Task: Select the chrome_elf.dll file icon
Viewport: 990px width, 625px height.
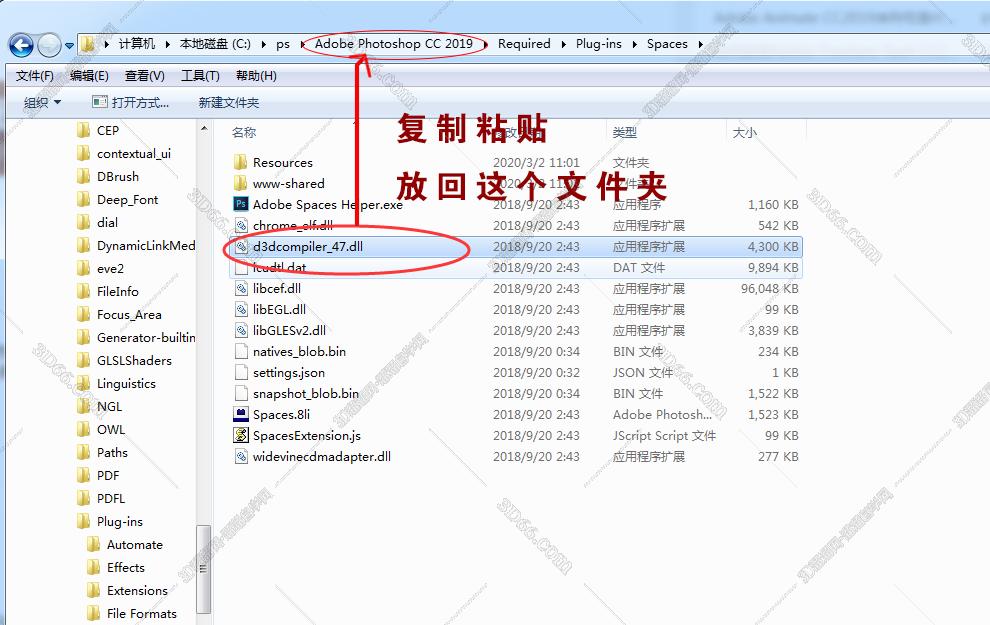Action: point(241,225)
